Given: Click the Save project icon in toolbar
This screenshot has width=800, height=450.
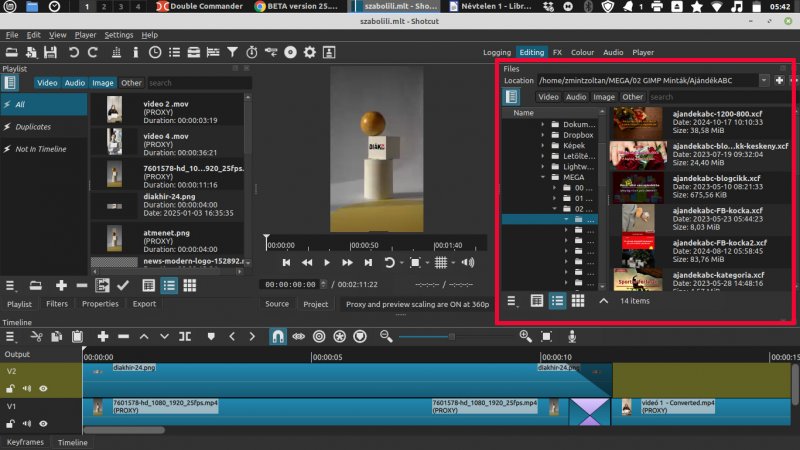Looking at the screenshot, I should (51, 52).
